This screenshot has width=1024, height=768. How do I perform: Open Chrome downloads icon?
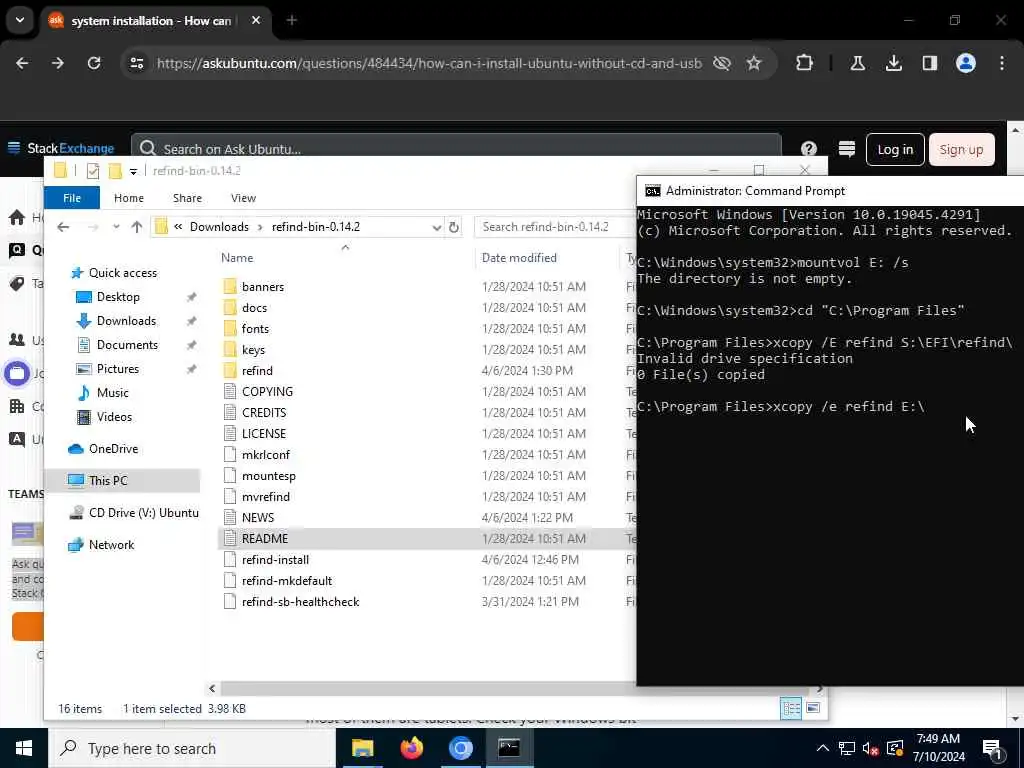(893, 63)
